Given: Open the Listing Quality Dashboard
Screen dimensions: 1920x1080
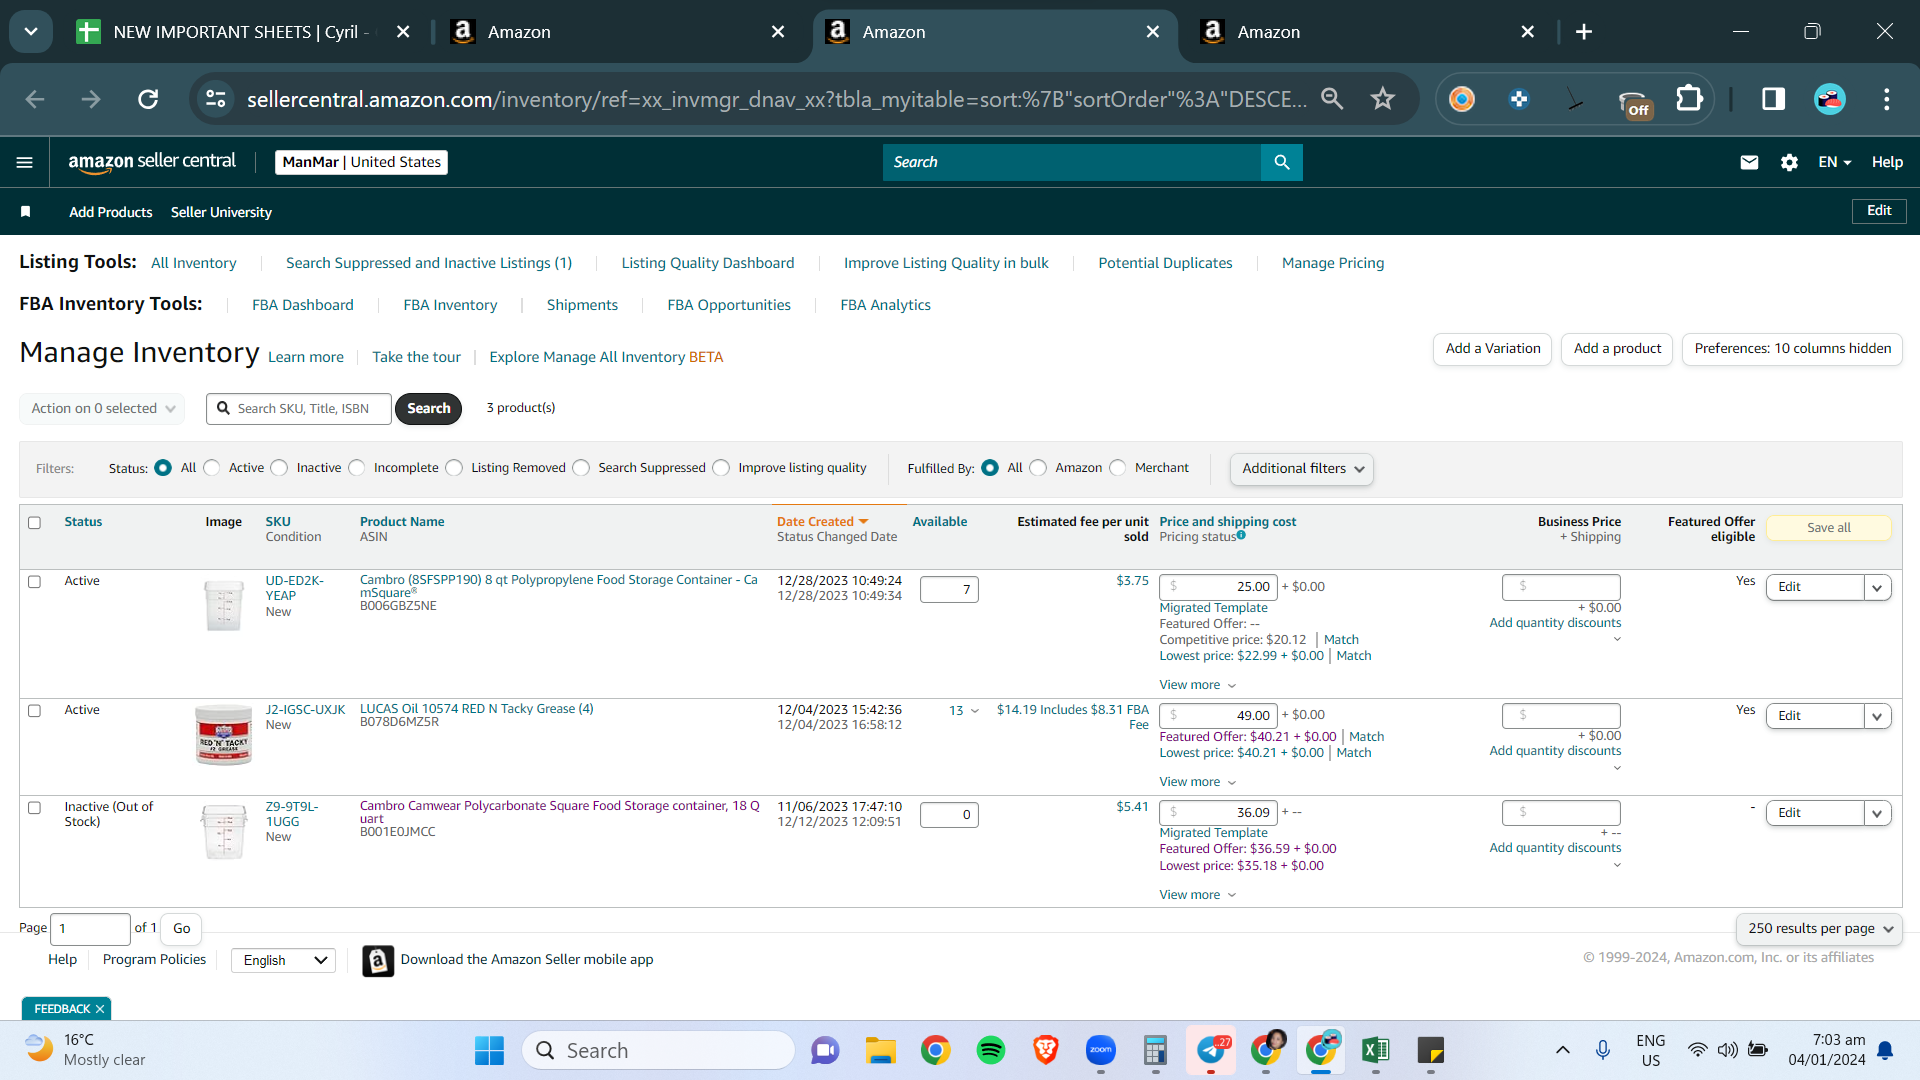Looking at the screenshot, I should pos(708,263).
